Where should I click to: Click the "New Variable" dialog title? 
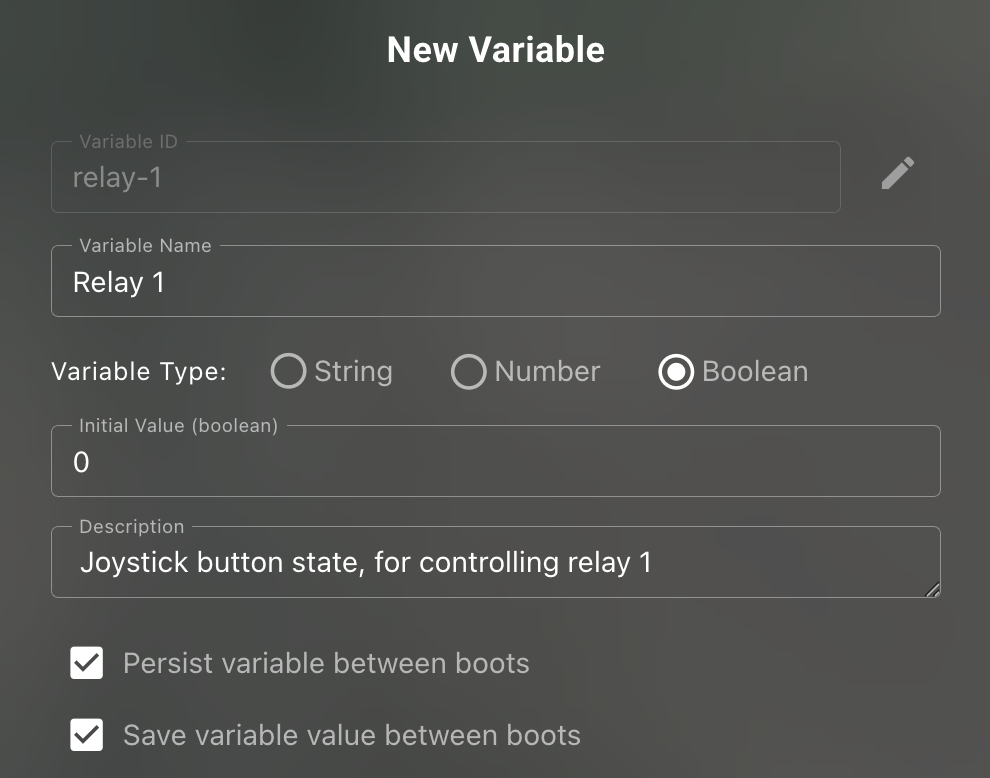tap(496, 50)
